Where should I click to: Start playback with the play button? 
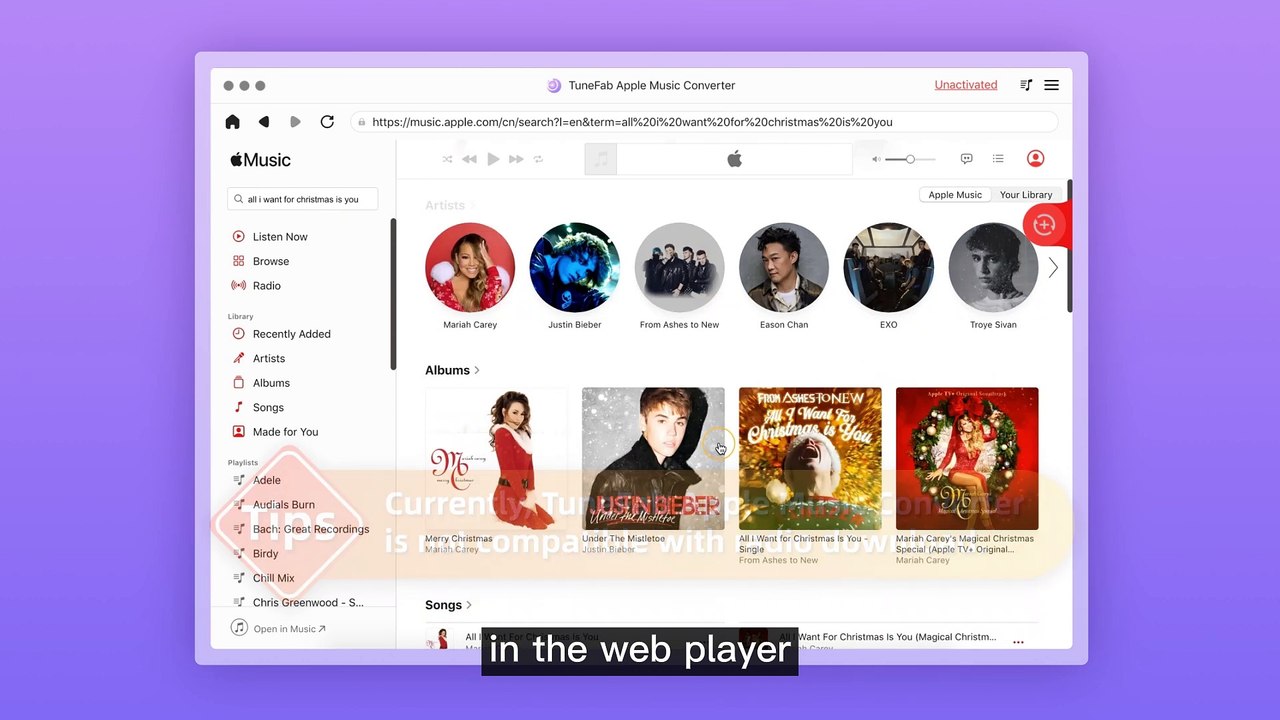click(x=493, y=159)
